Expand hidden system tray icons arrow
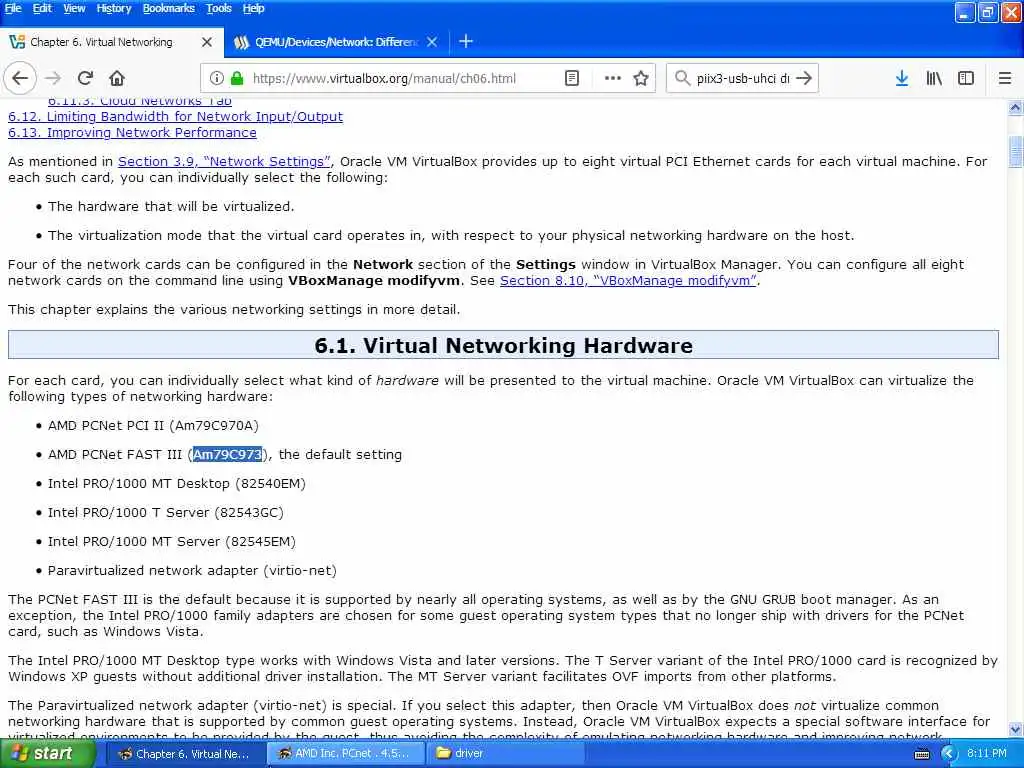 [948, 754]
